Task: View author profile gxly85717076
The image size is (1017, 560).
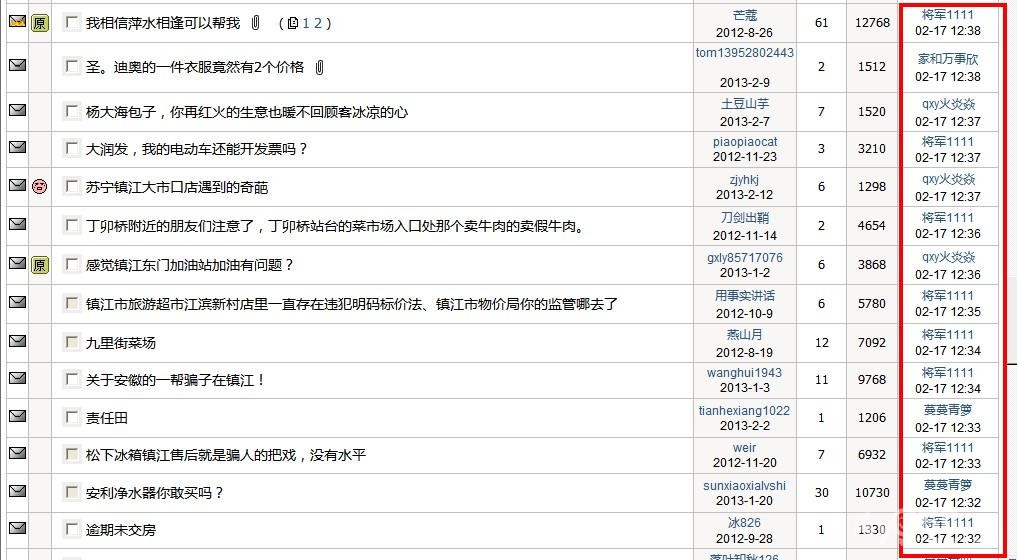Action: 745,258
